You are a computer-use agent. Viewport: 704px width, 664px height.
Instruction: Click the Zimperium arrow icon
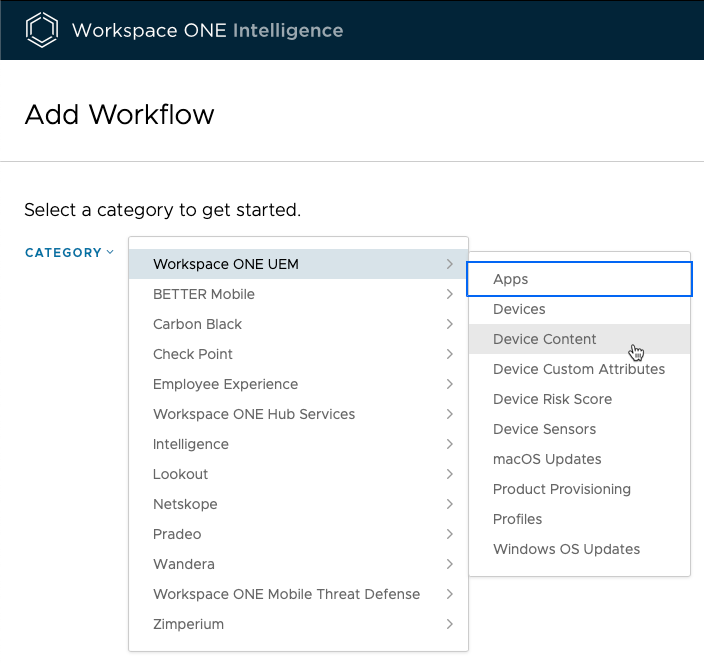450,624
